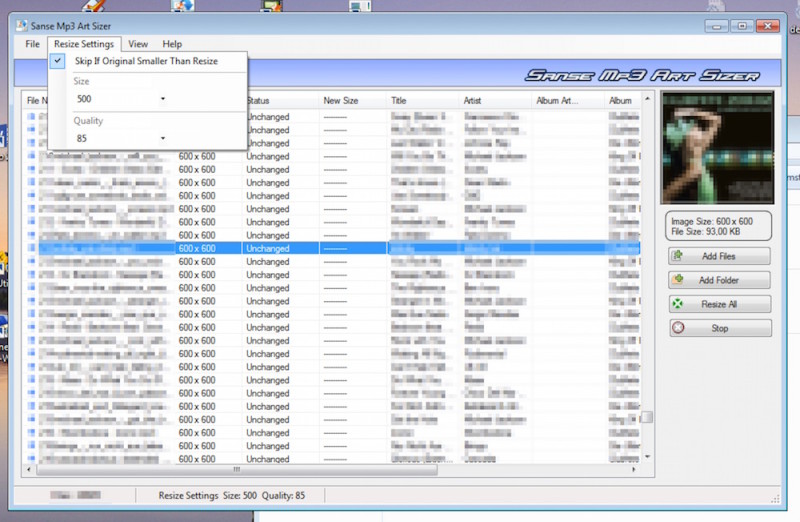Sort by the Artist column header
The width and height of the screenshot is (800, 522).
495,101
